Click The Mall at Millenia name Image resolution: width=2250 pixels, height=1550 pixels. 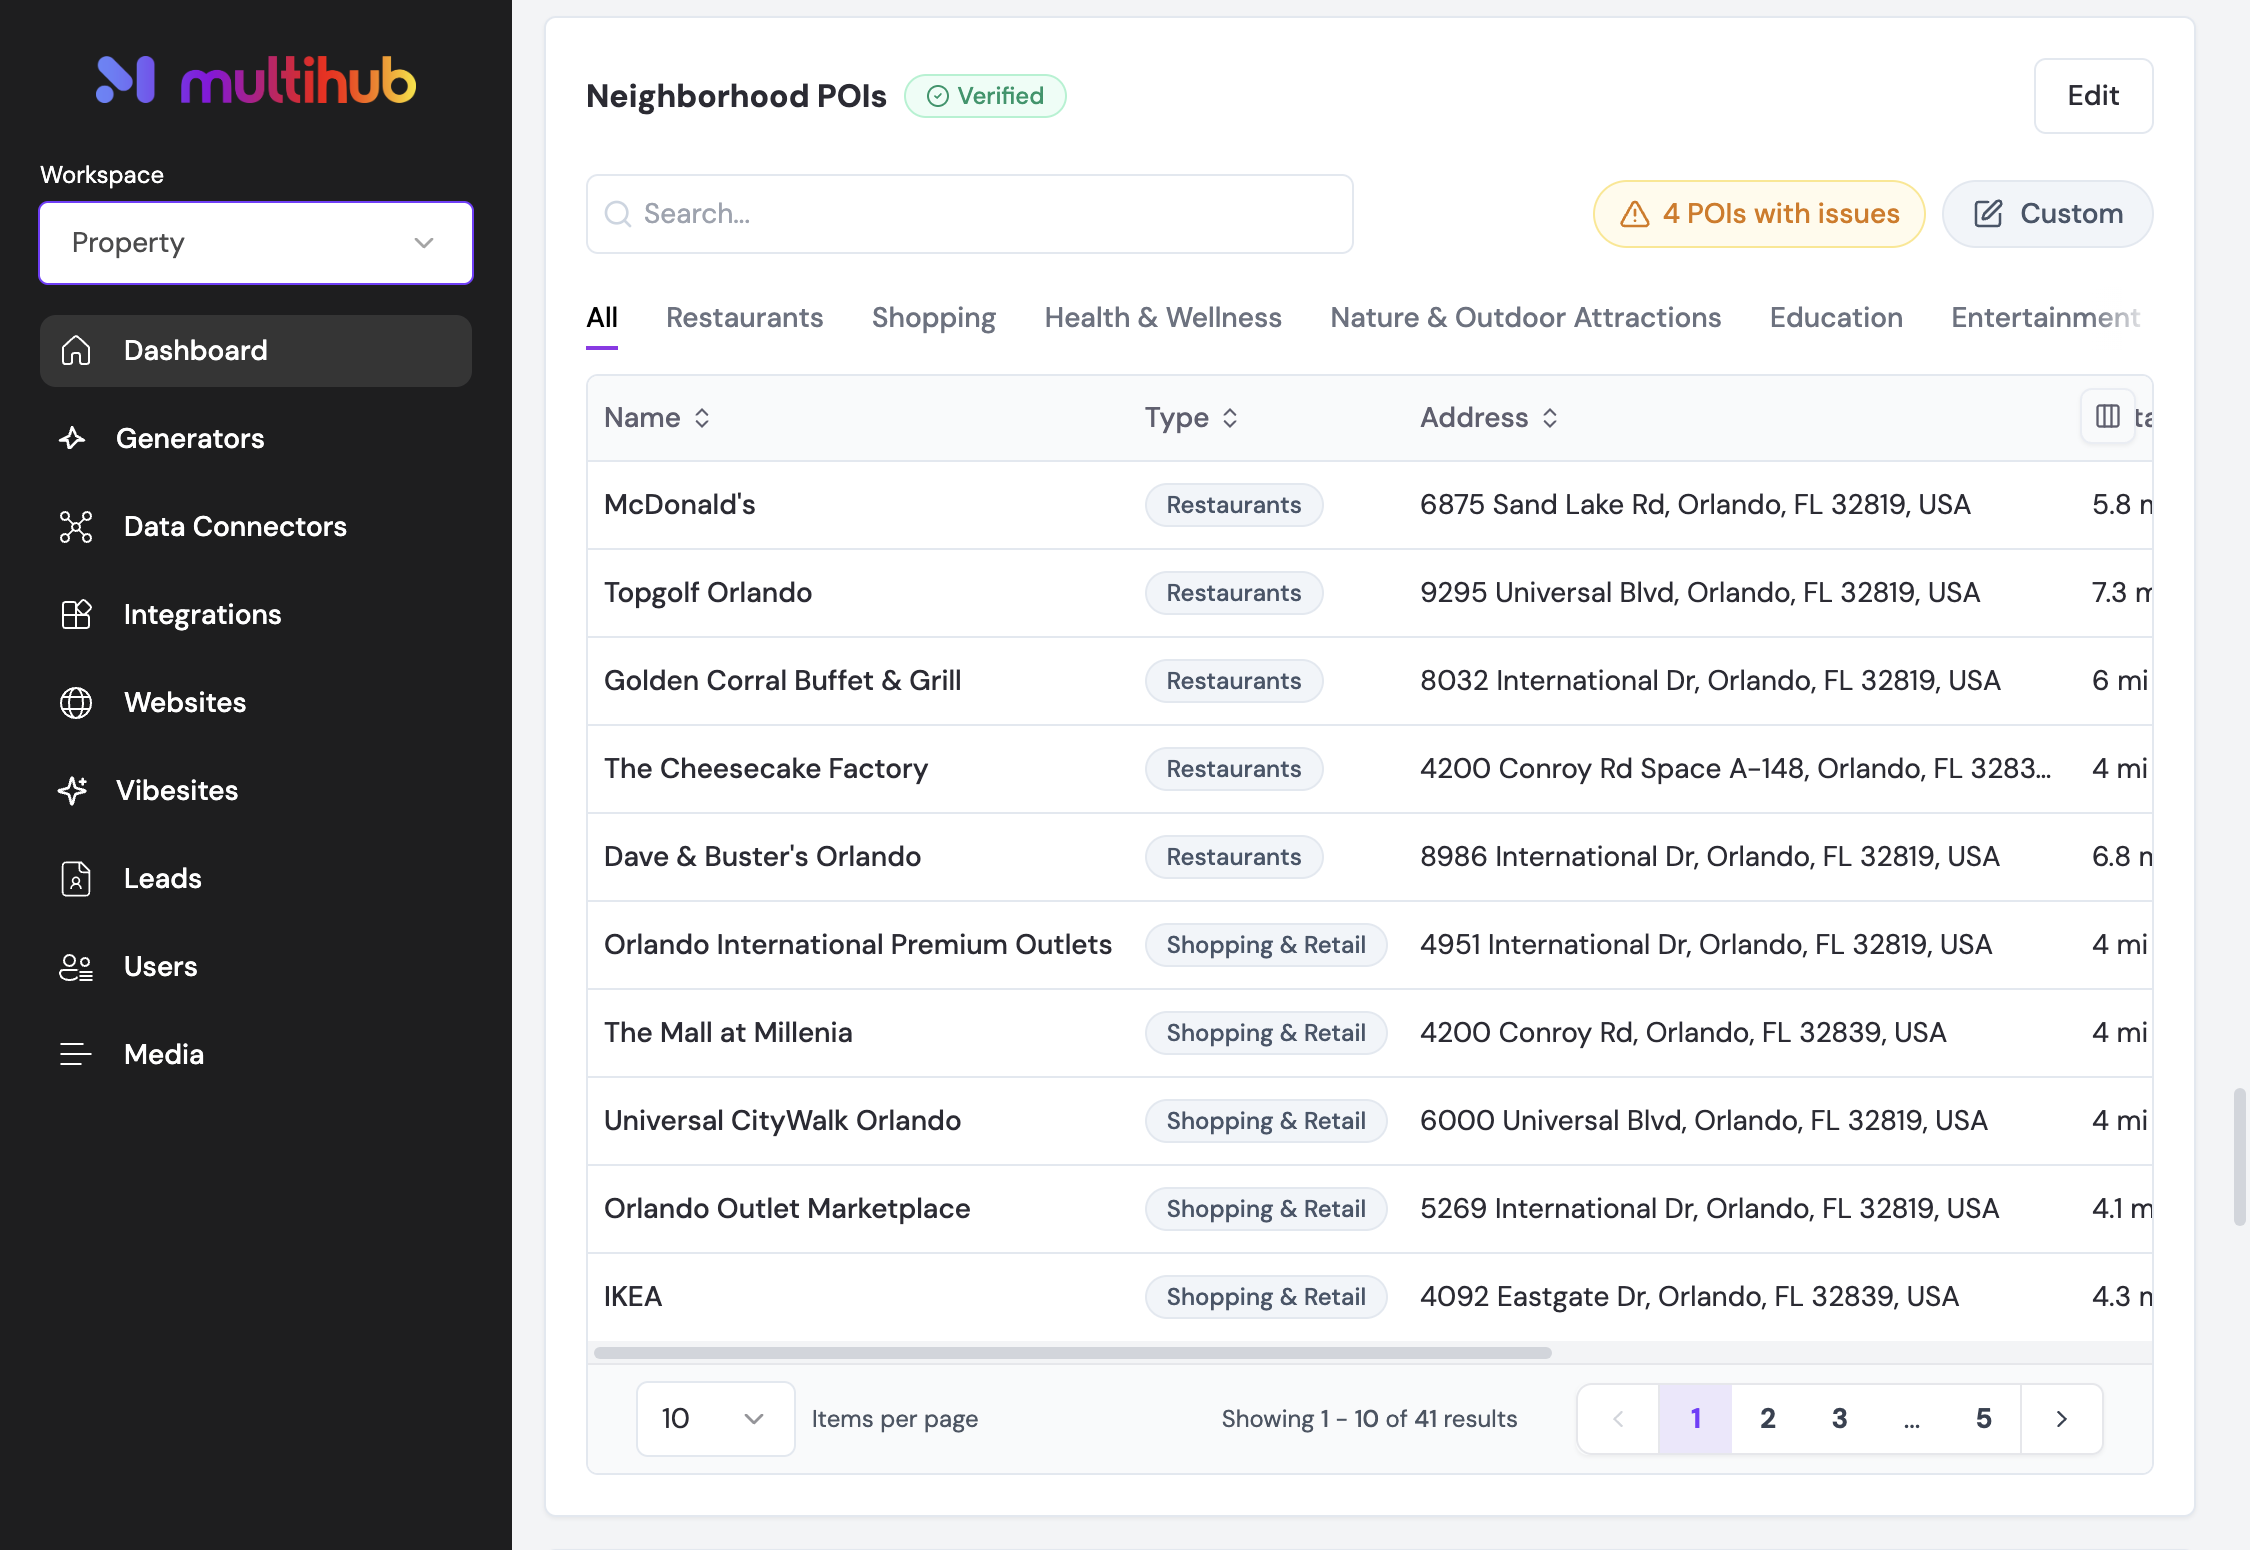coord(728,1033)
